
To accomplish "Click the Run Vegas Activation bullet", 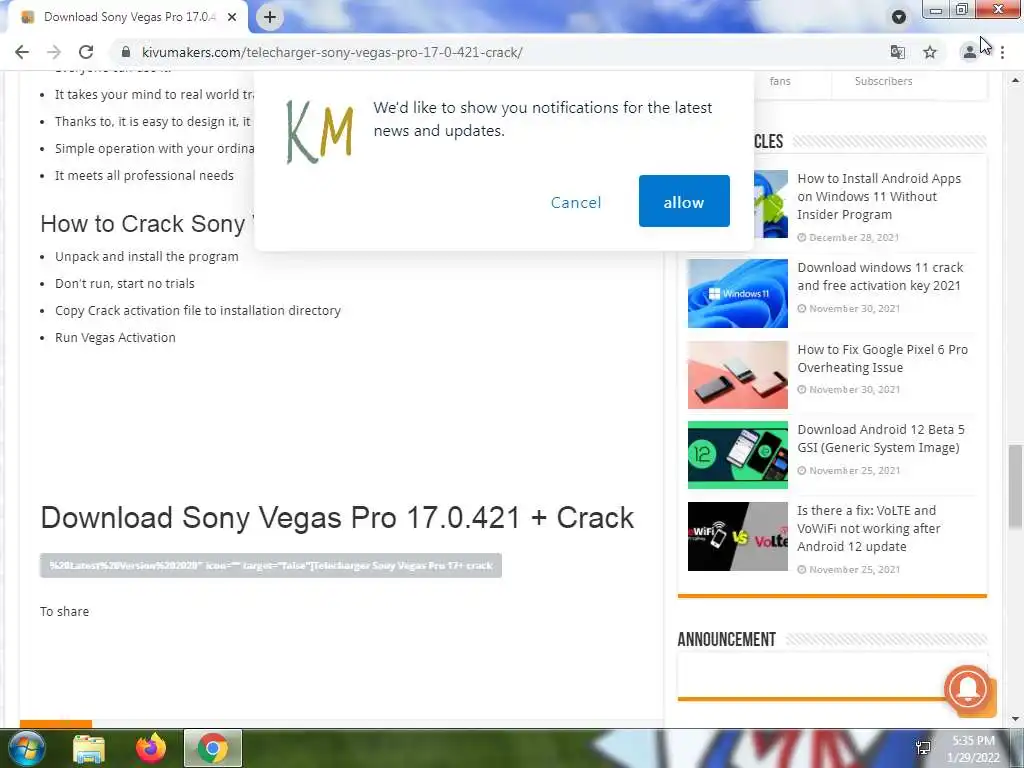I will (x=115, y=338).
